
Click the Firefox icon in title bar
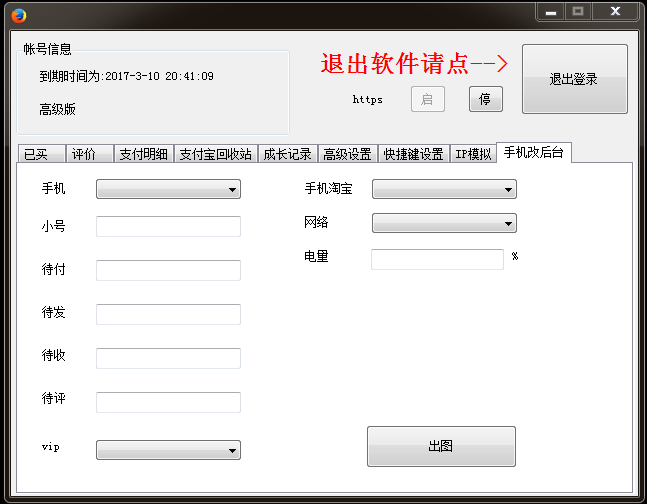(19, 16)
